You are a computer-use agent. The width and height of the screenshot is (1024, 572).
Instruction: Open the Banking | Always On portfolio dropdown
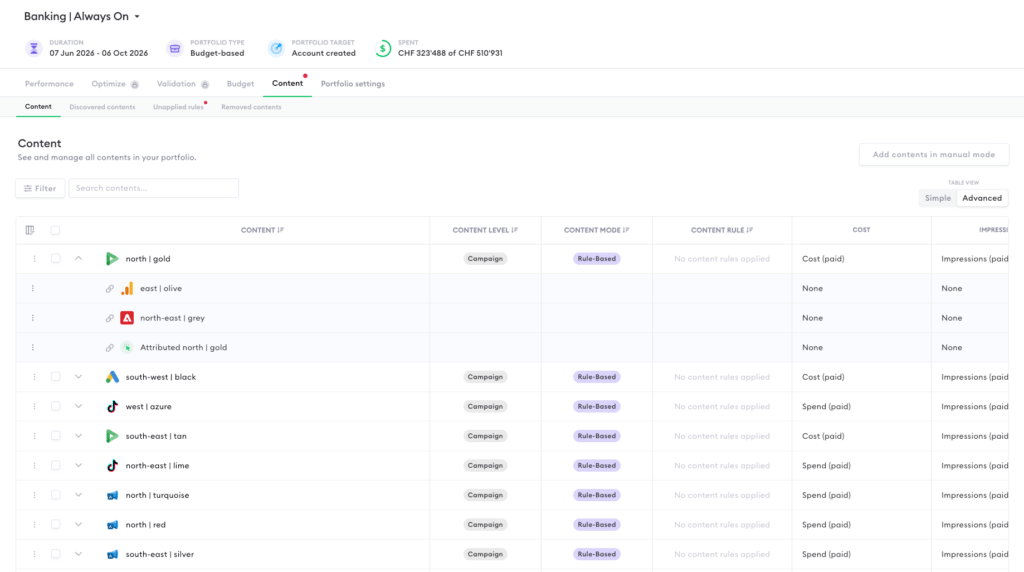coord(82,16)
